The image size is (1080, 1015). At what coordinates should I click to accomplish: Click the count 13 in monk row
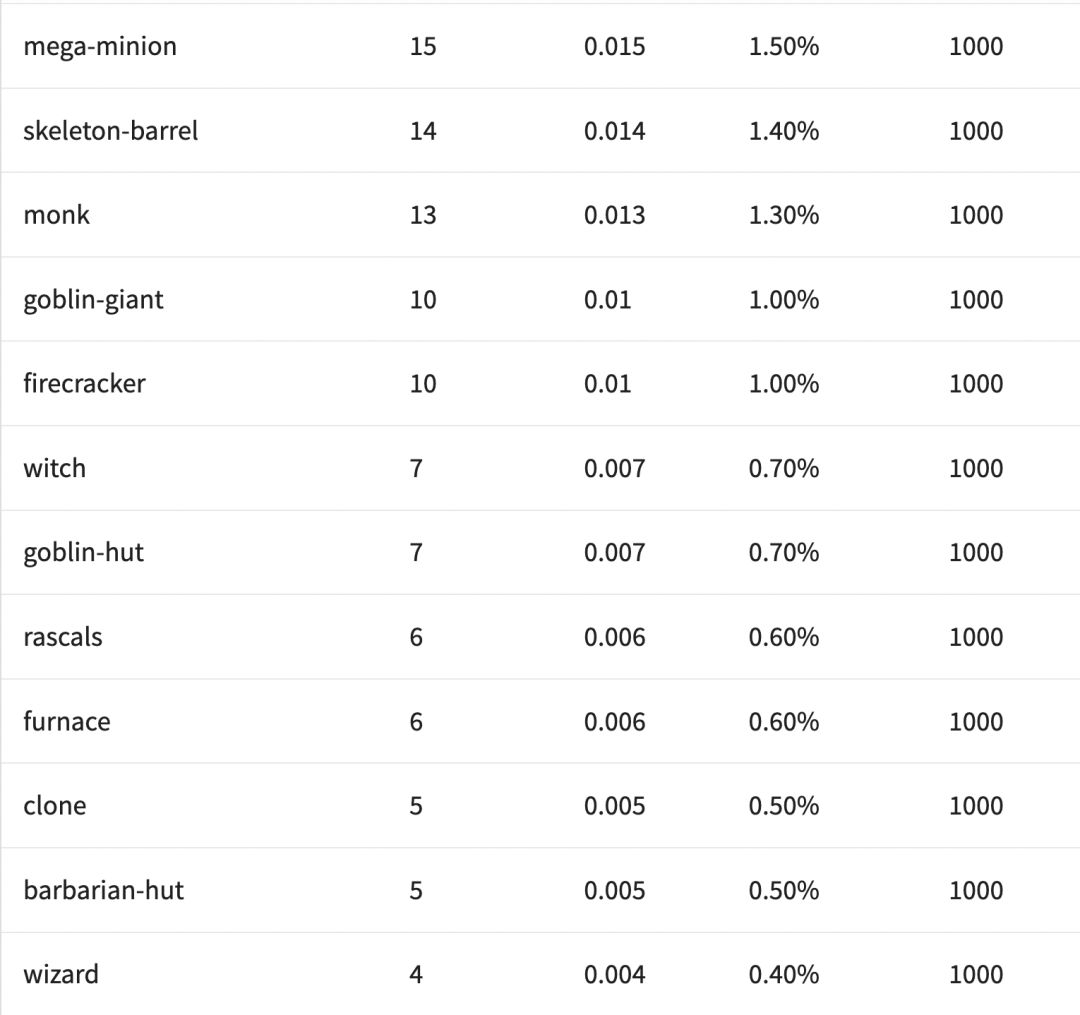[423, 215]
